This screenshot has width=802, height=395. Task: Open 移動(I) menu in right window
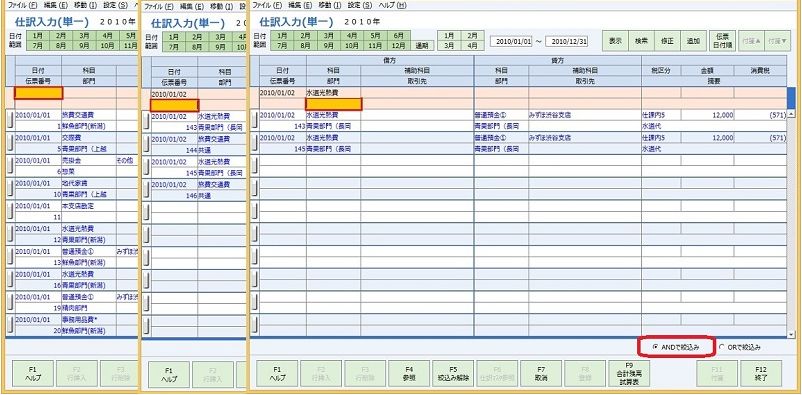[329, 6]
